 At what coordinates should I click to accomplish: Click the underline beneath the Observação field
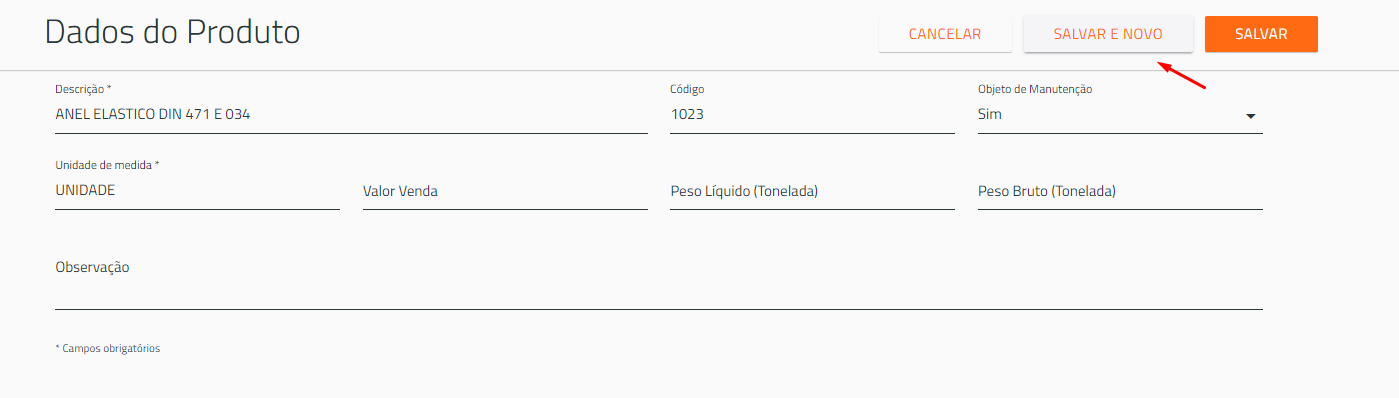coord(659,310)
